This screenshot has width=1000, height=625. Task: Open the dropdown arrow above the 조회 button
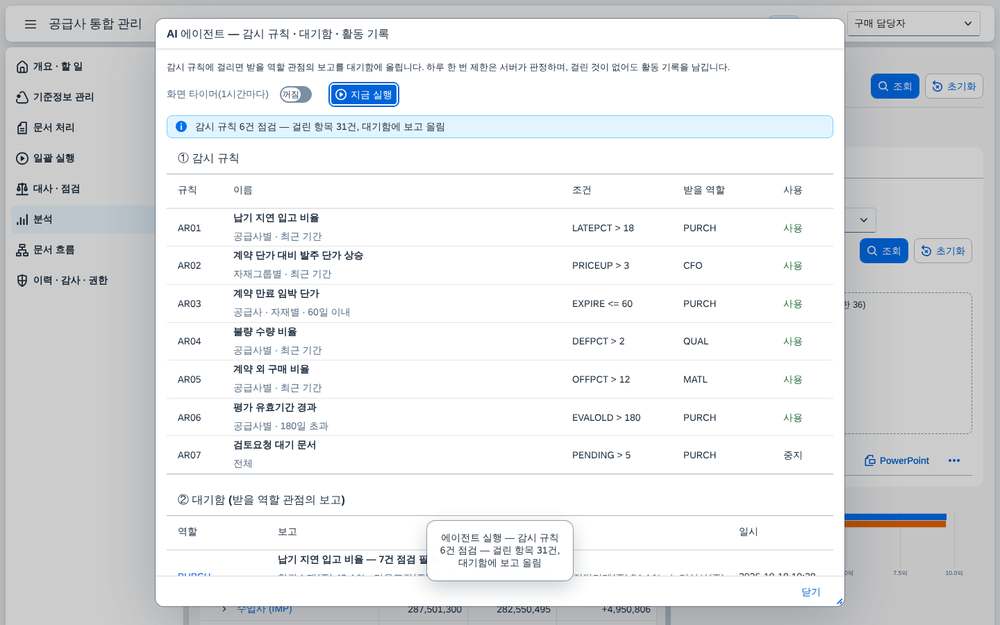pos(864,220)
